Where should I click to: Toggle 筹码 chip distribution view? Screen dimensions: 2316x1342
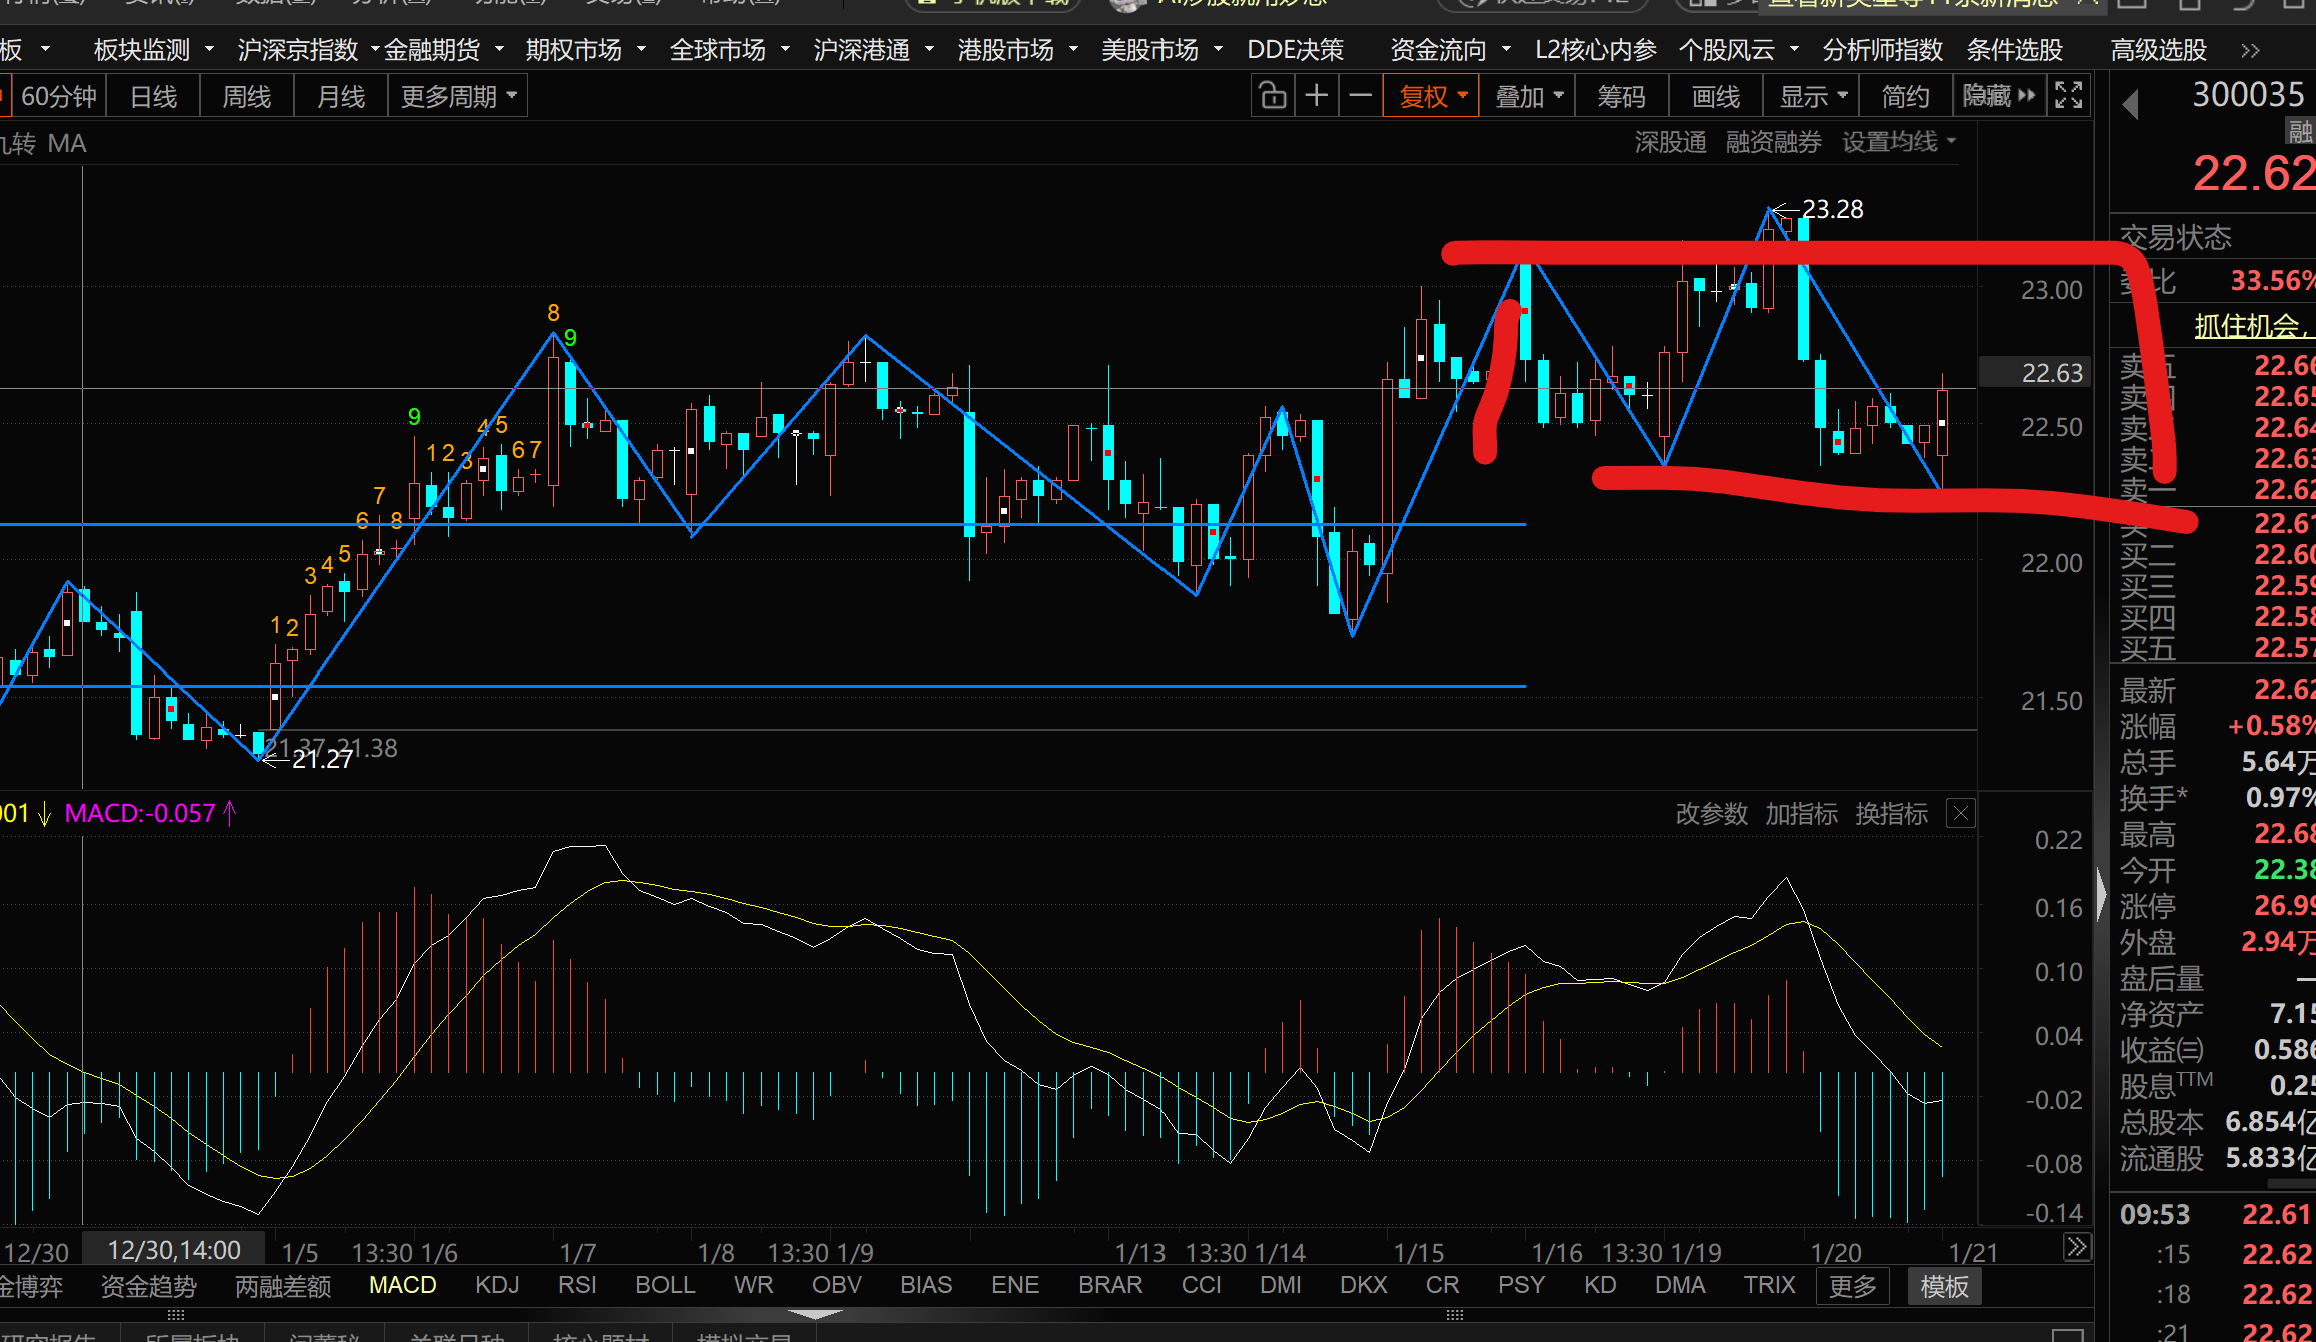click(x=1621, y=96)
